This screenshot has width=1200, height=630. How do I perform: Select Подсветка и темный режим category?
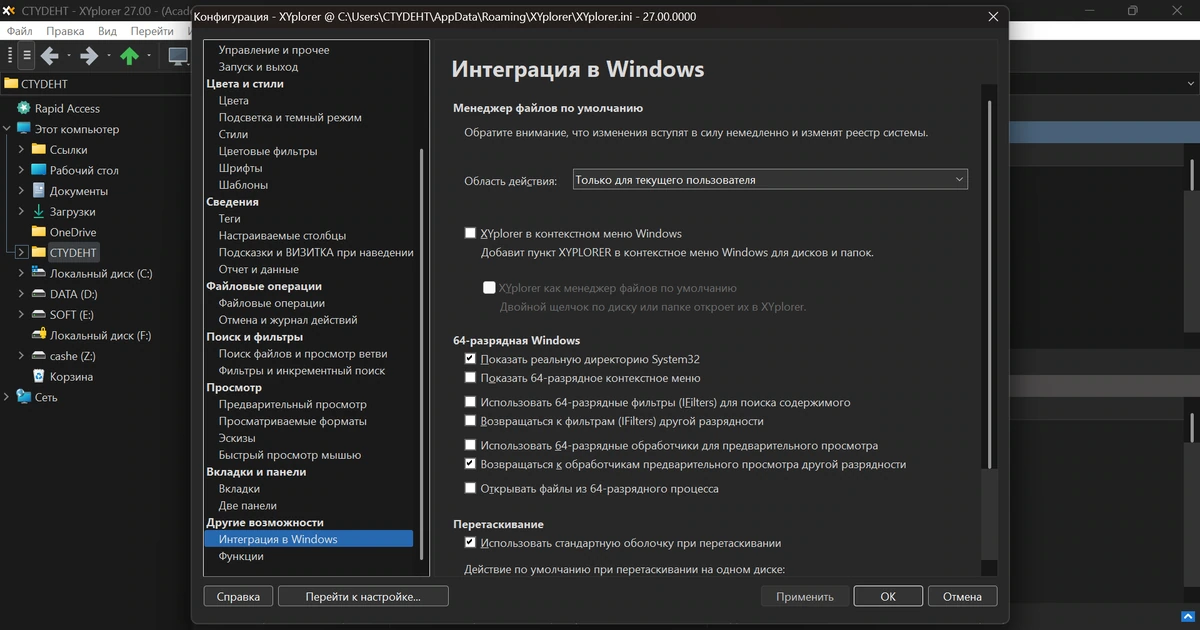[290, 117]
